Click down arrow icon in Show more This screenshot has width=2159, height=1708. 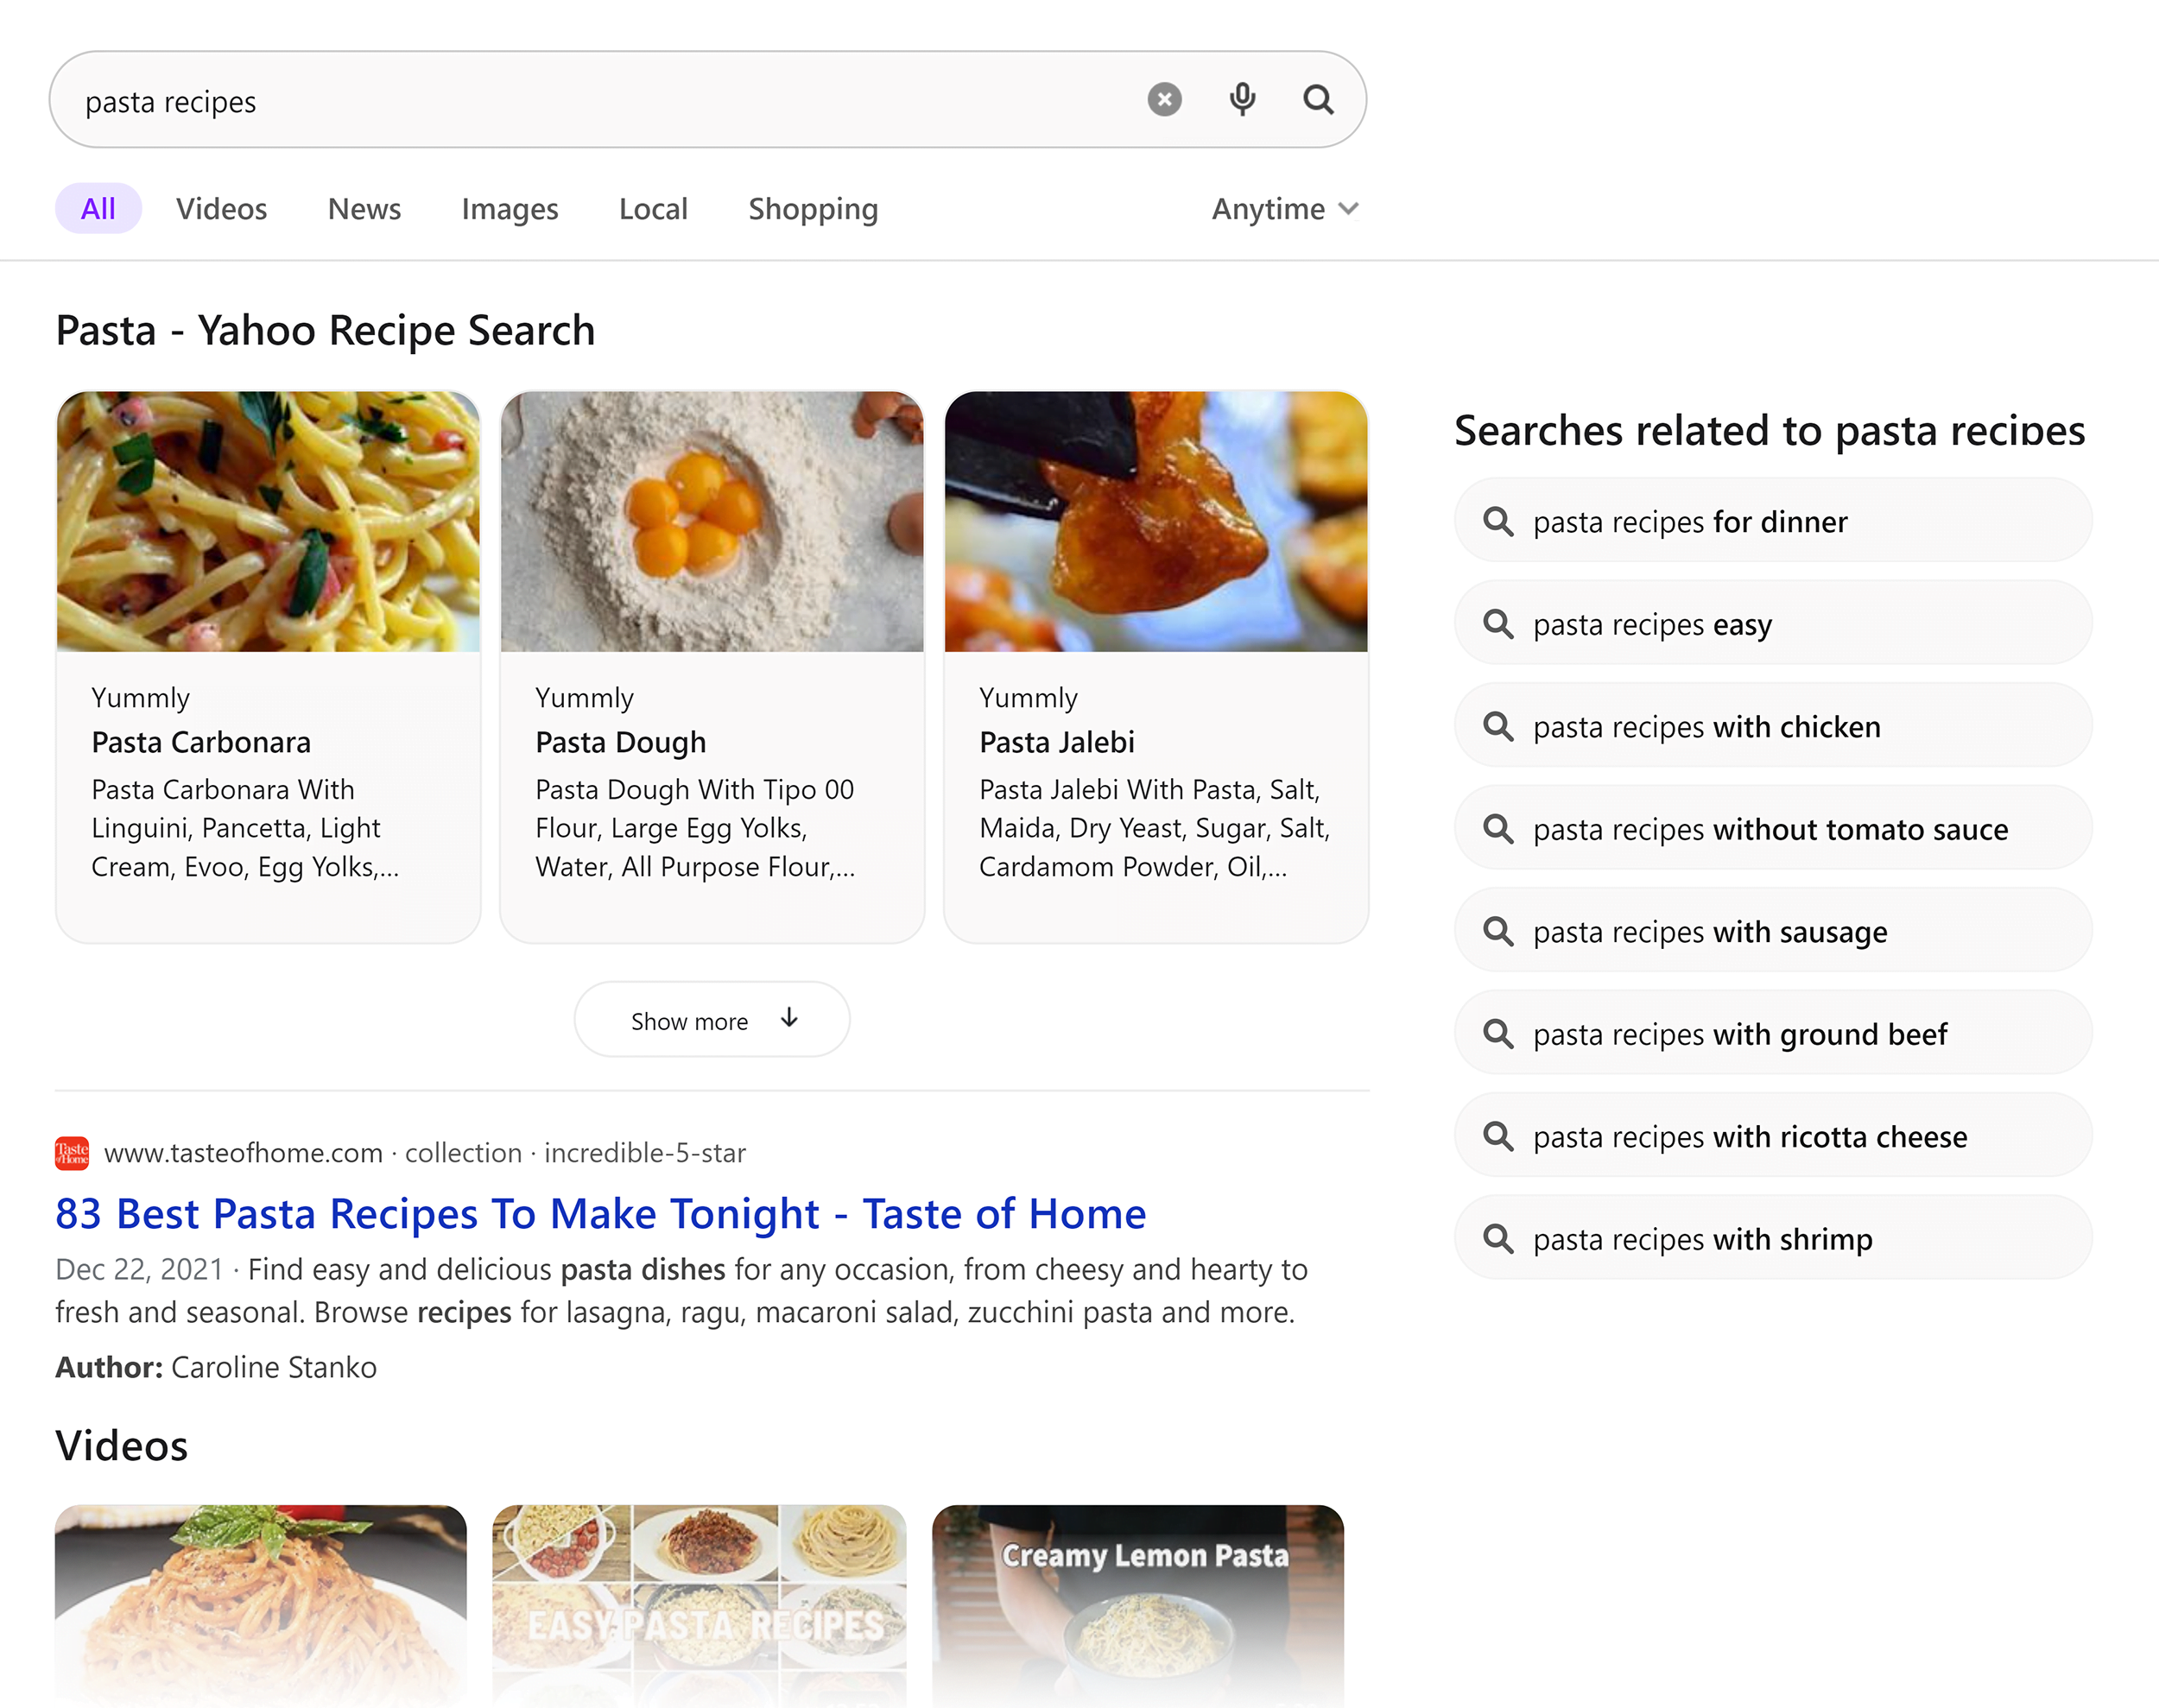coord(789,1018)
